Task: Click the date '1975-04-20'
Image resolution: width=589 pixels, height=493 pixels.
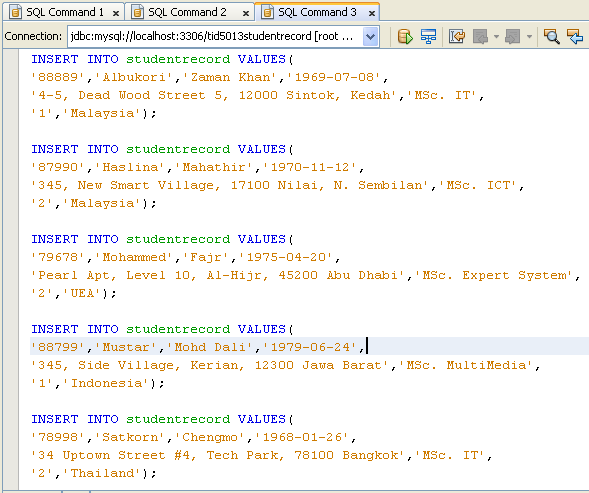Action: point(286,257)
